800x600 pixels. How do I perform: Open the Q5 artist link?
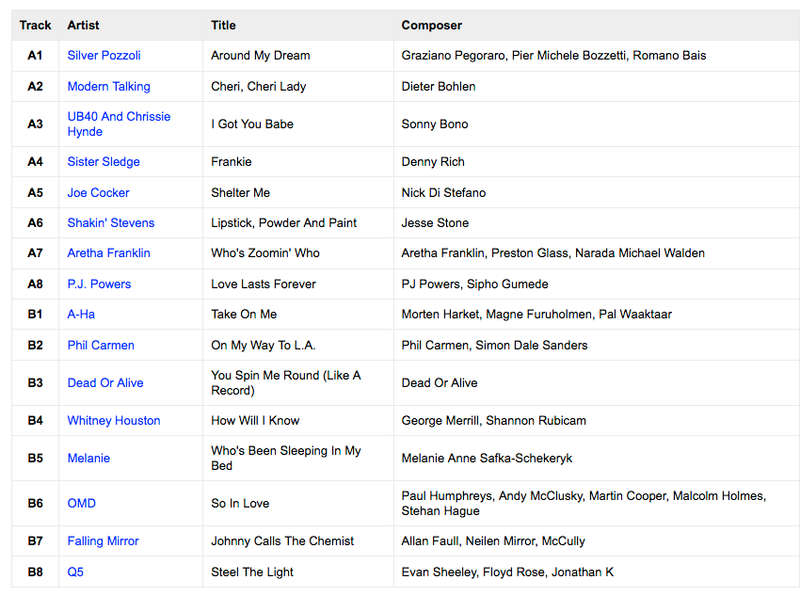76,572
